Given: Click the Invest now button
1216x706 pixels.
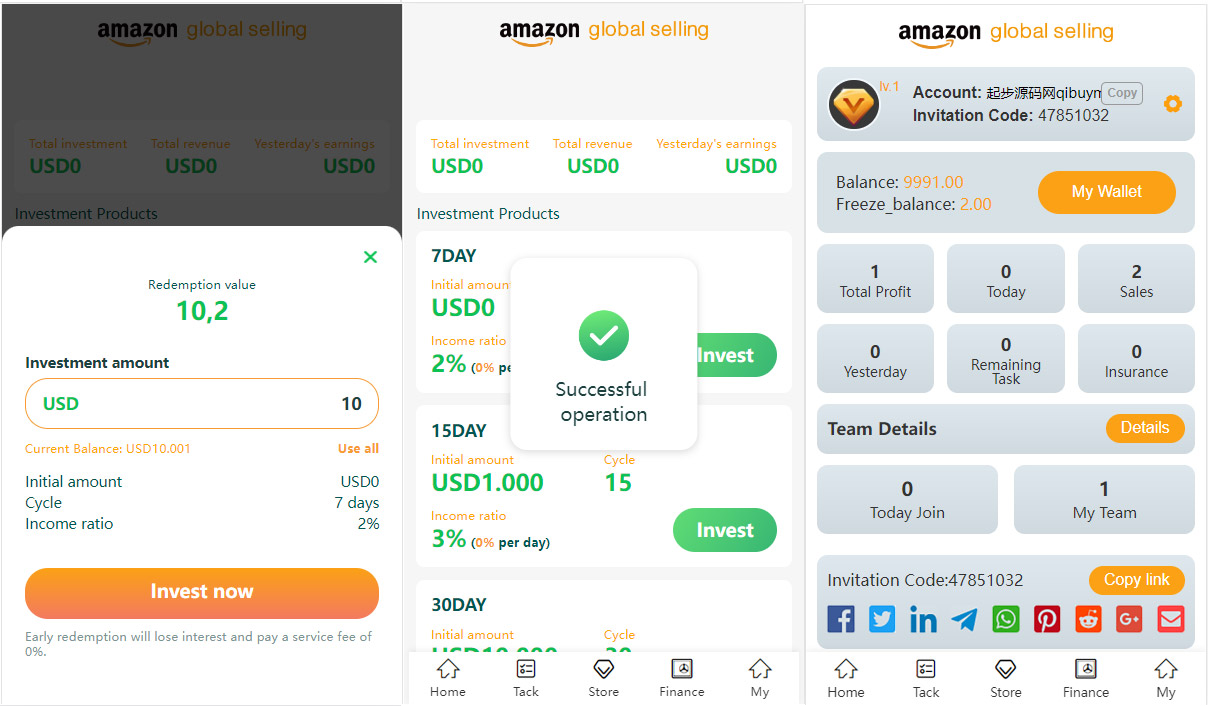Looking at the screenshot, I should pos(202,592).
